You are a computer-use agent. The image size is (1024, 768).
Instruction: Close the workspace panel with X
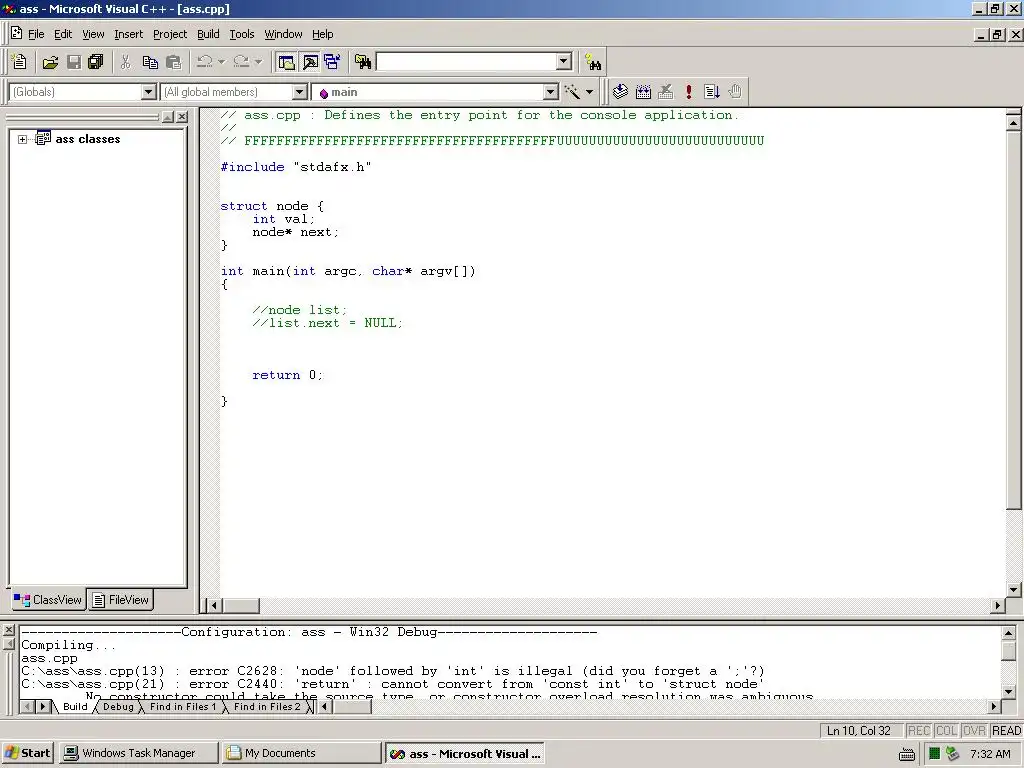pos(182,117)
